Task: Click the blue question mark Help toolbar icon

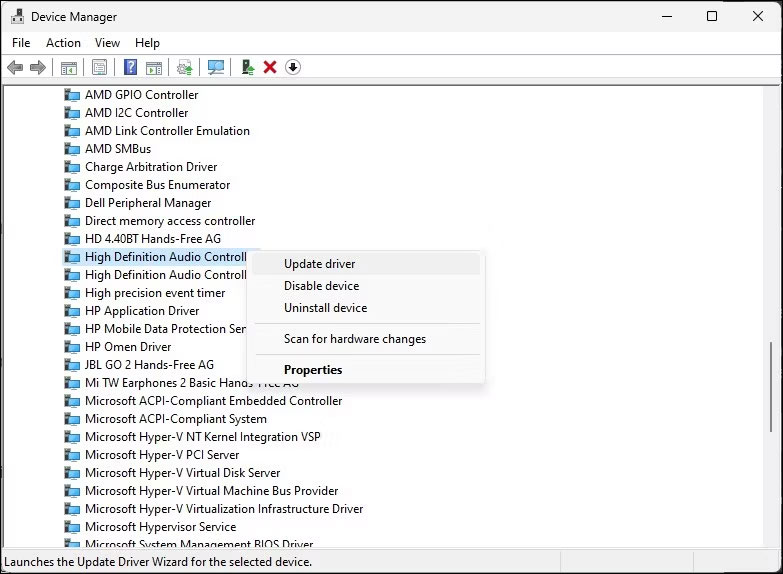Action: point(130,67)
